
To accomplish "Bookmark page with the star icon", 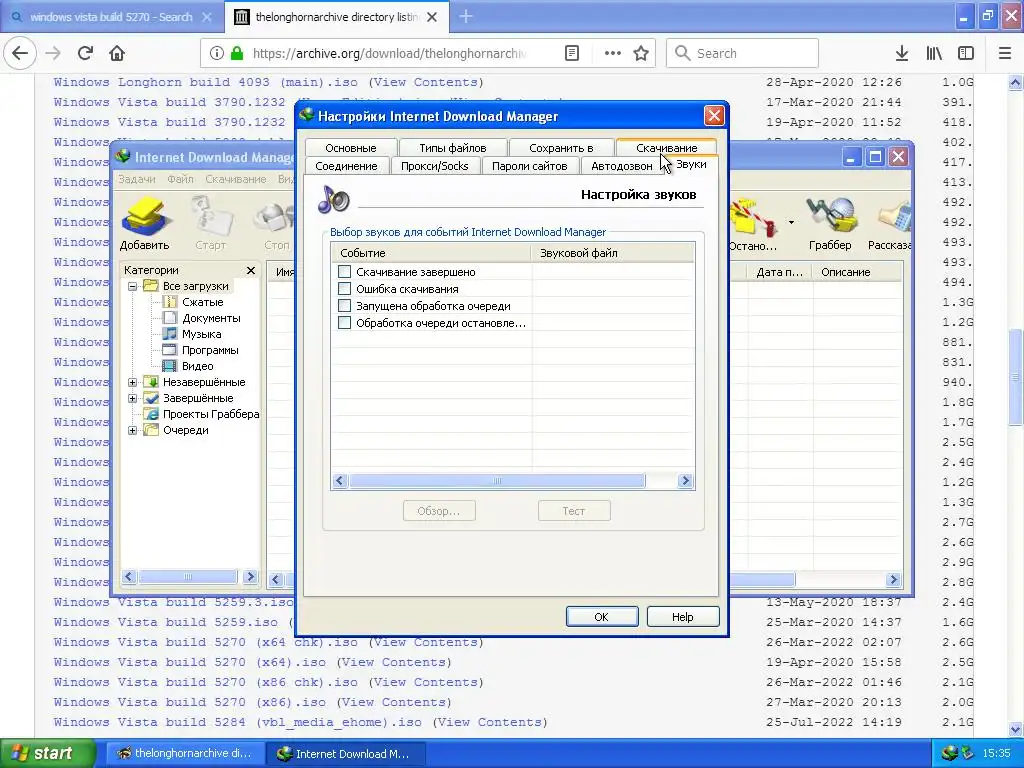I will [x=641, y=53].
